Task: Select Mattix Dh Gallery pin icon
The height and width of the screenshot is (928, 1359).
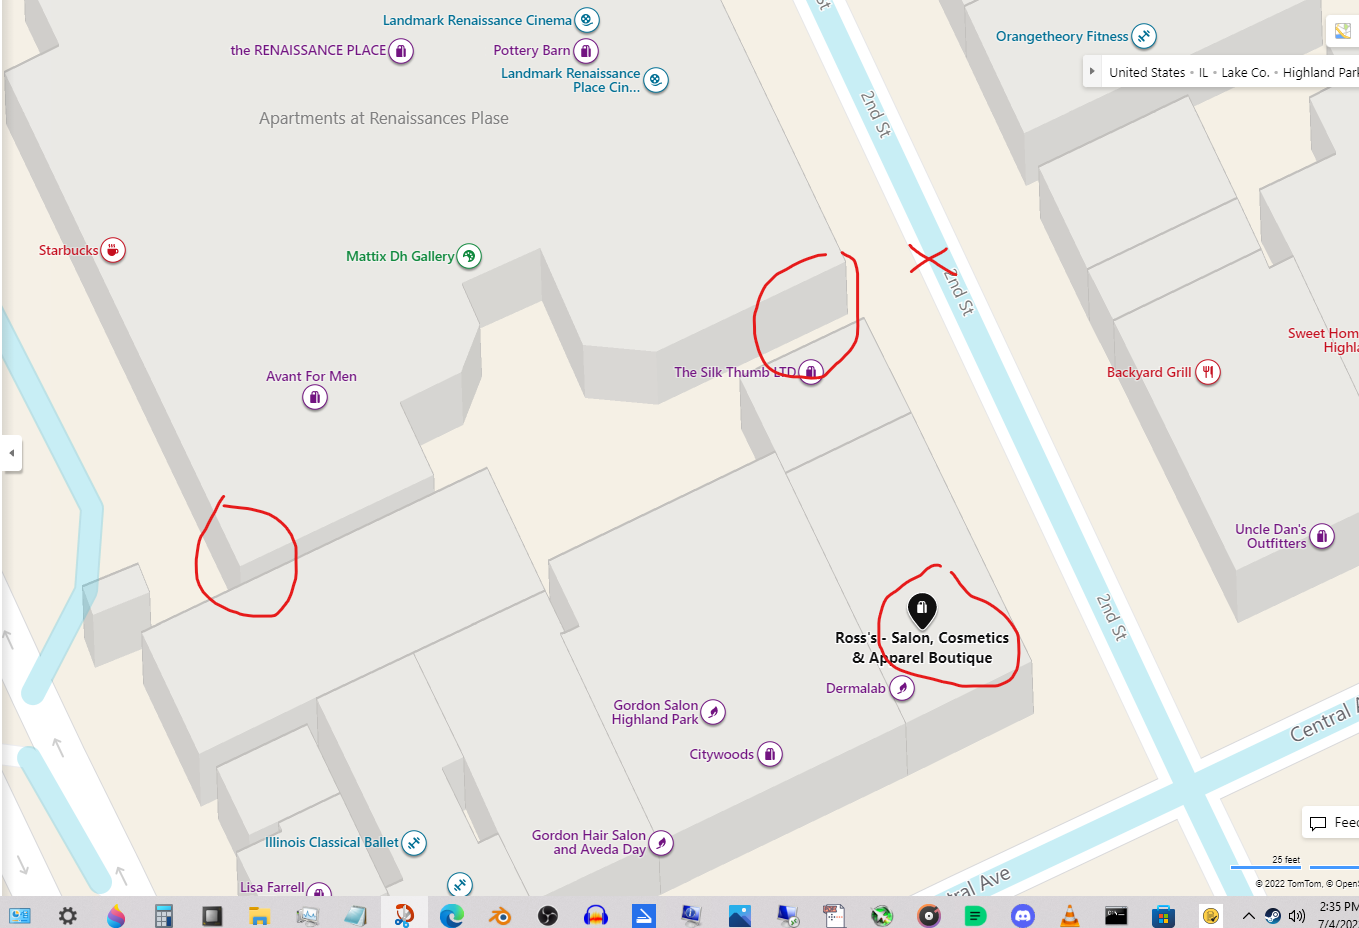Action: pyautogui.click(x=469, y=256)
